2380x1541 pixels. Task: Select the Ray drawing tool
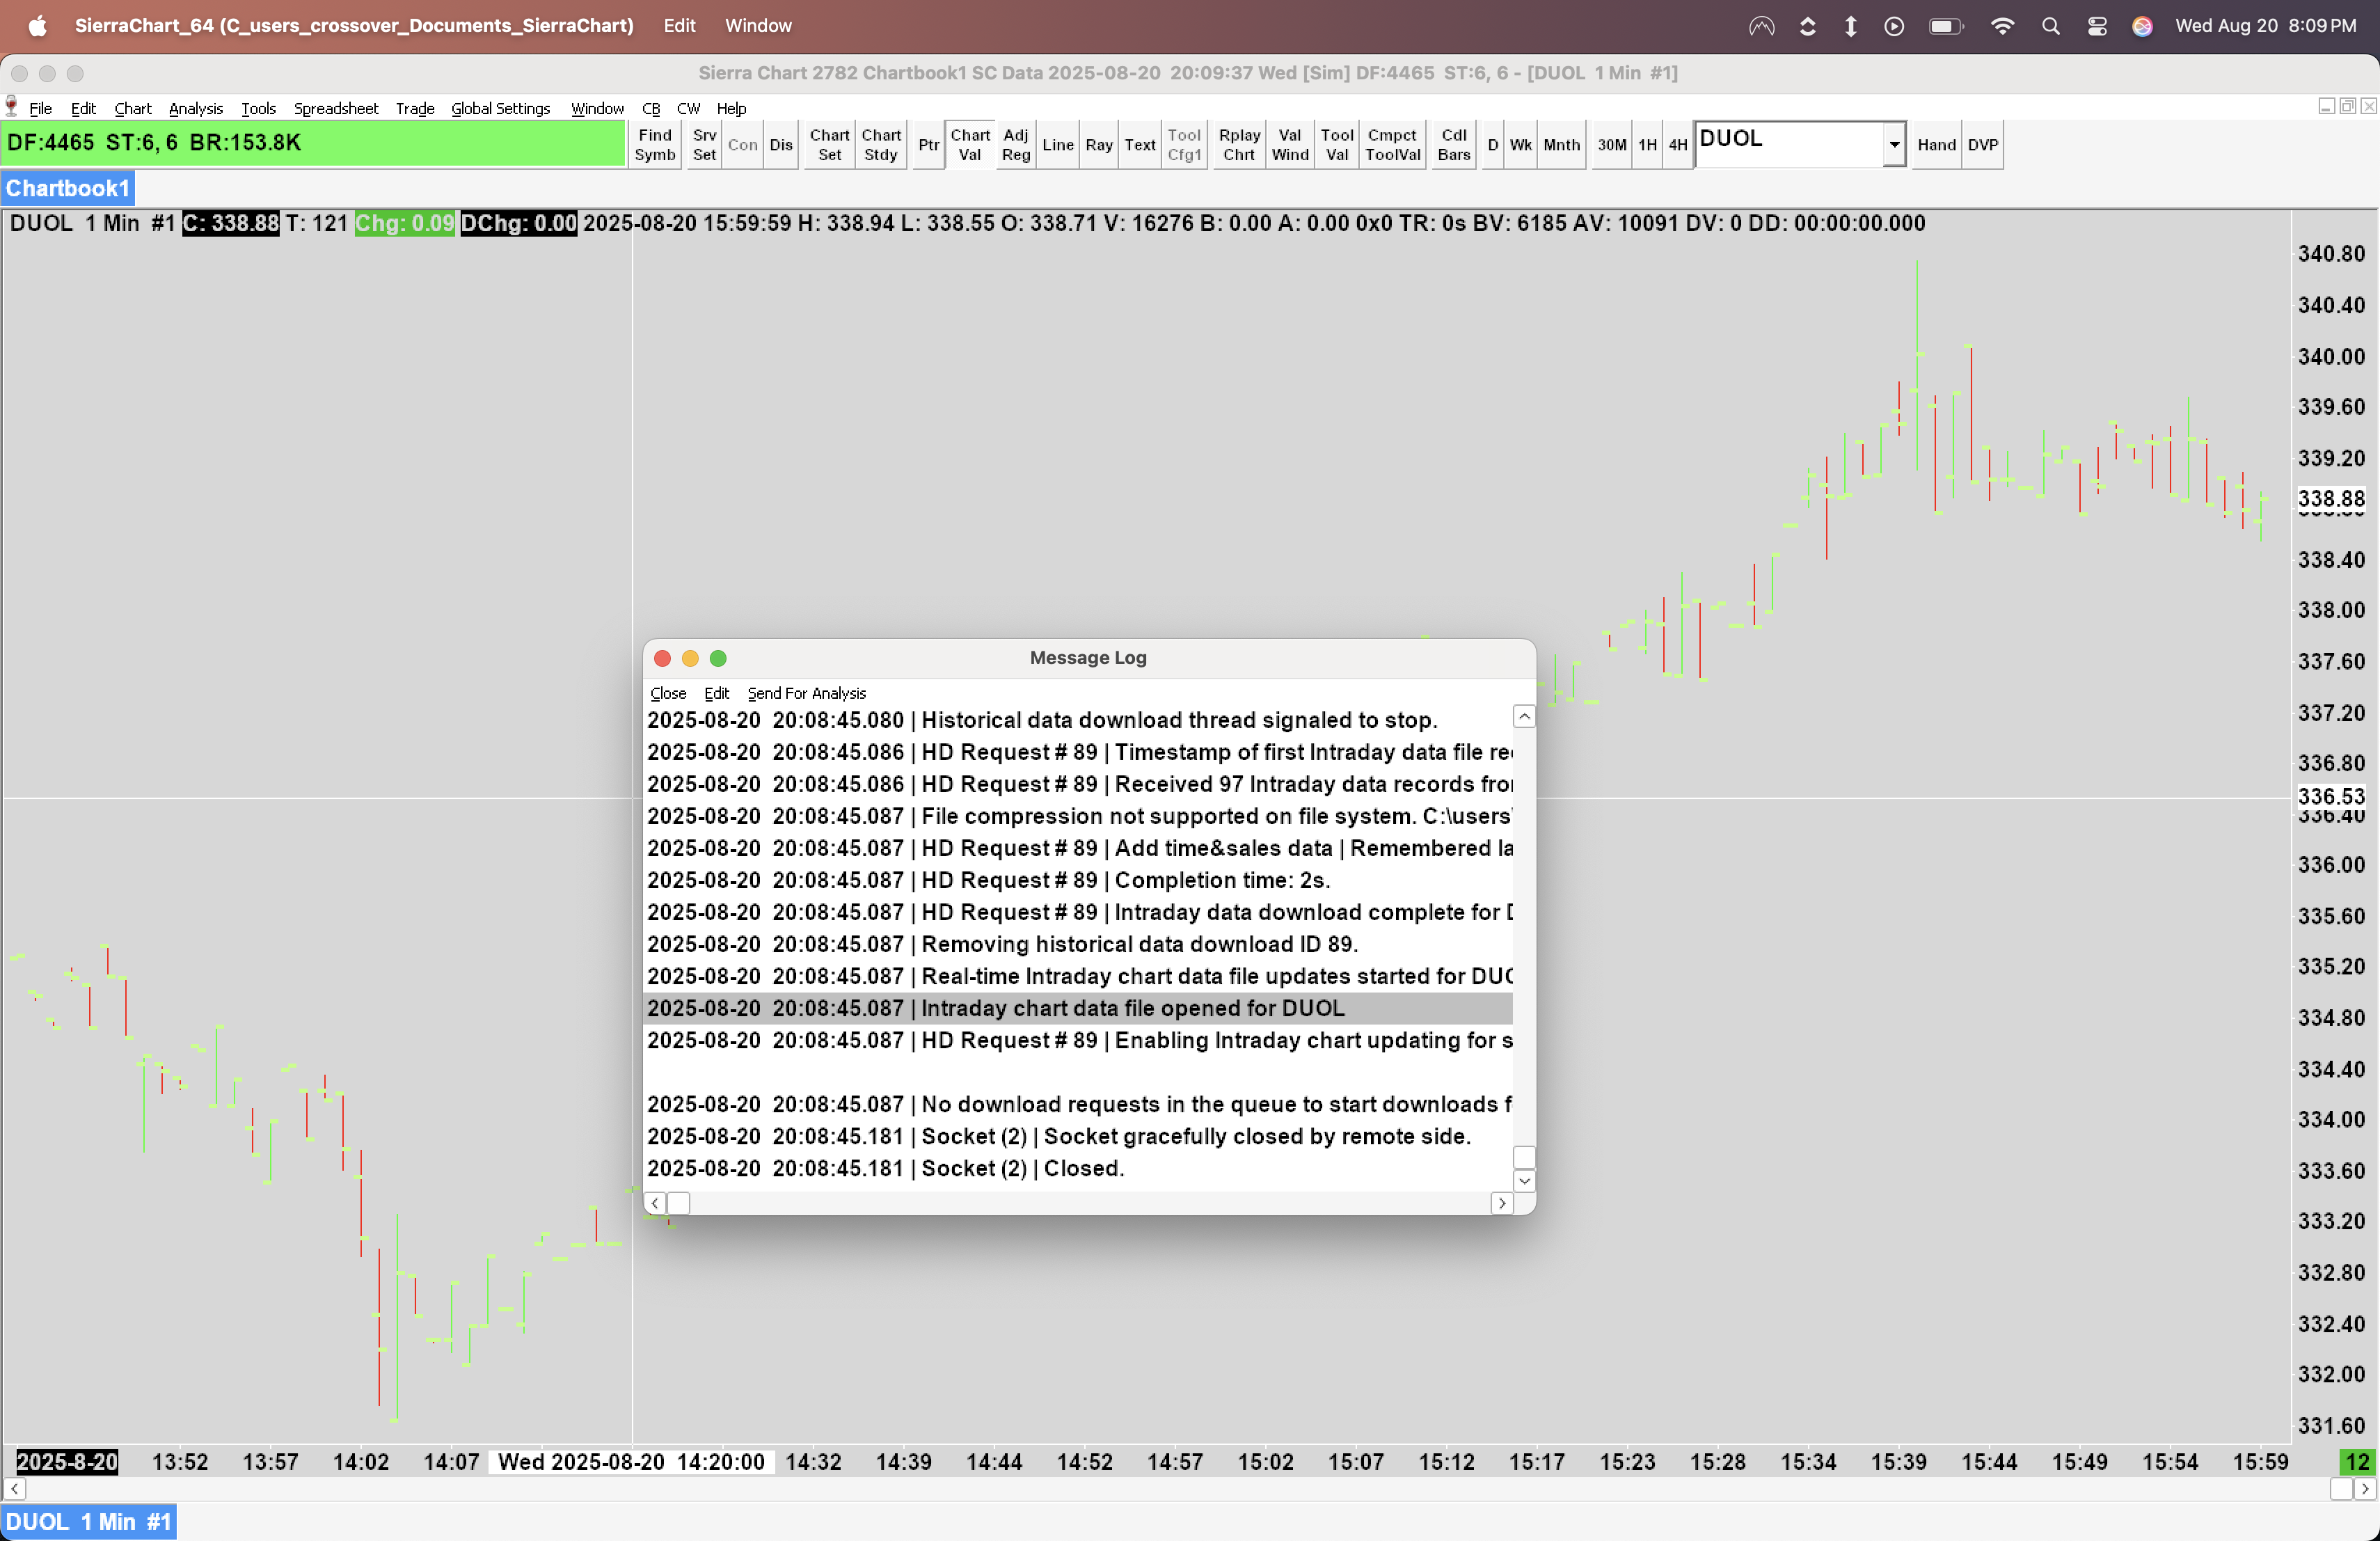click(1098, 145)
